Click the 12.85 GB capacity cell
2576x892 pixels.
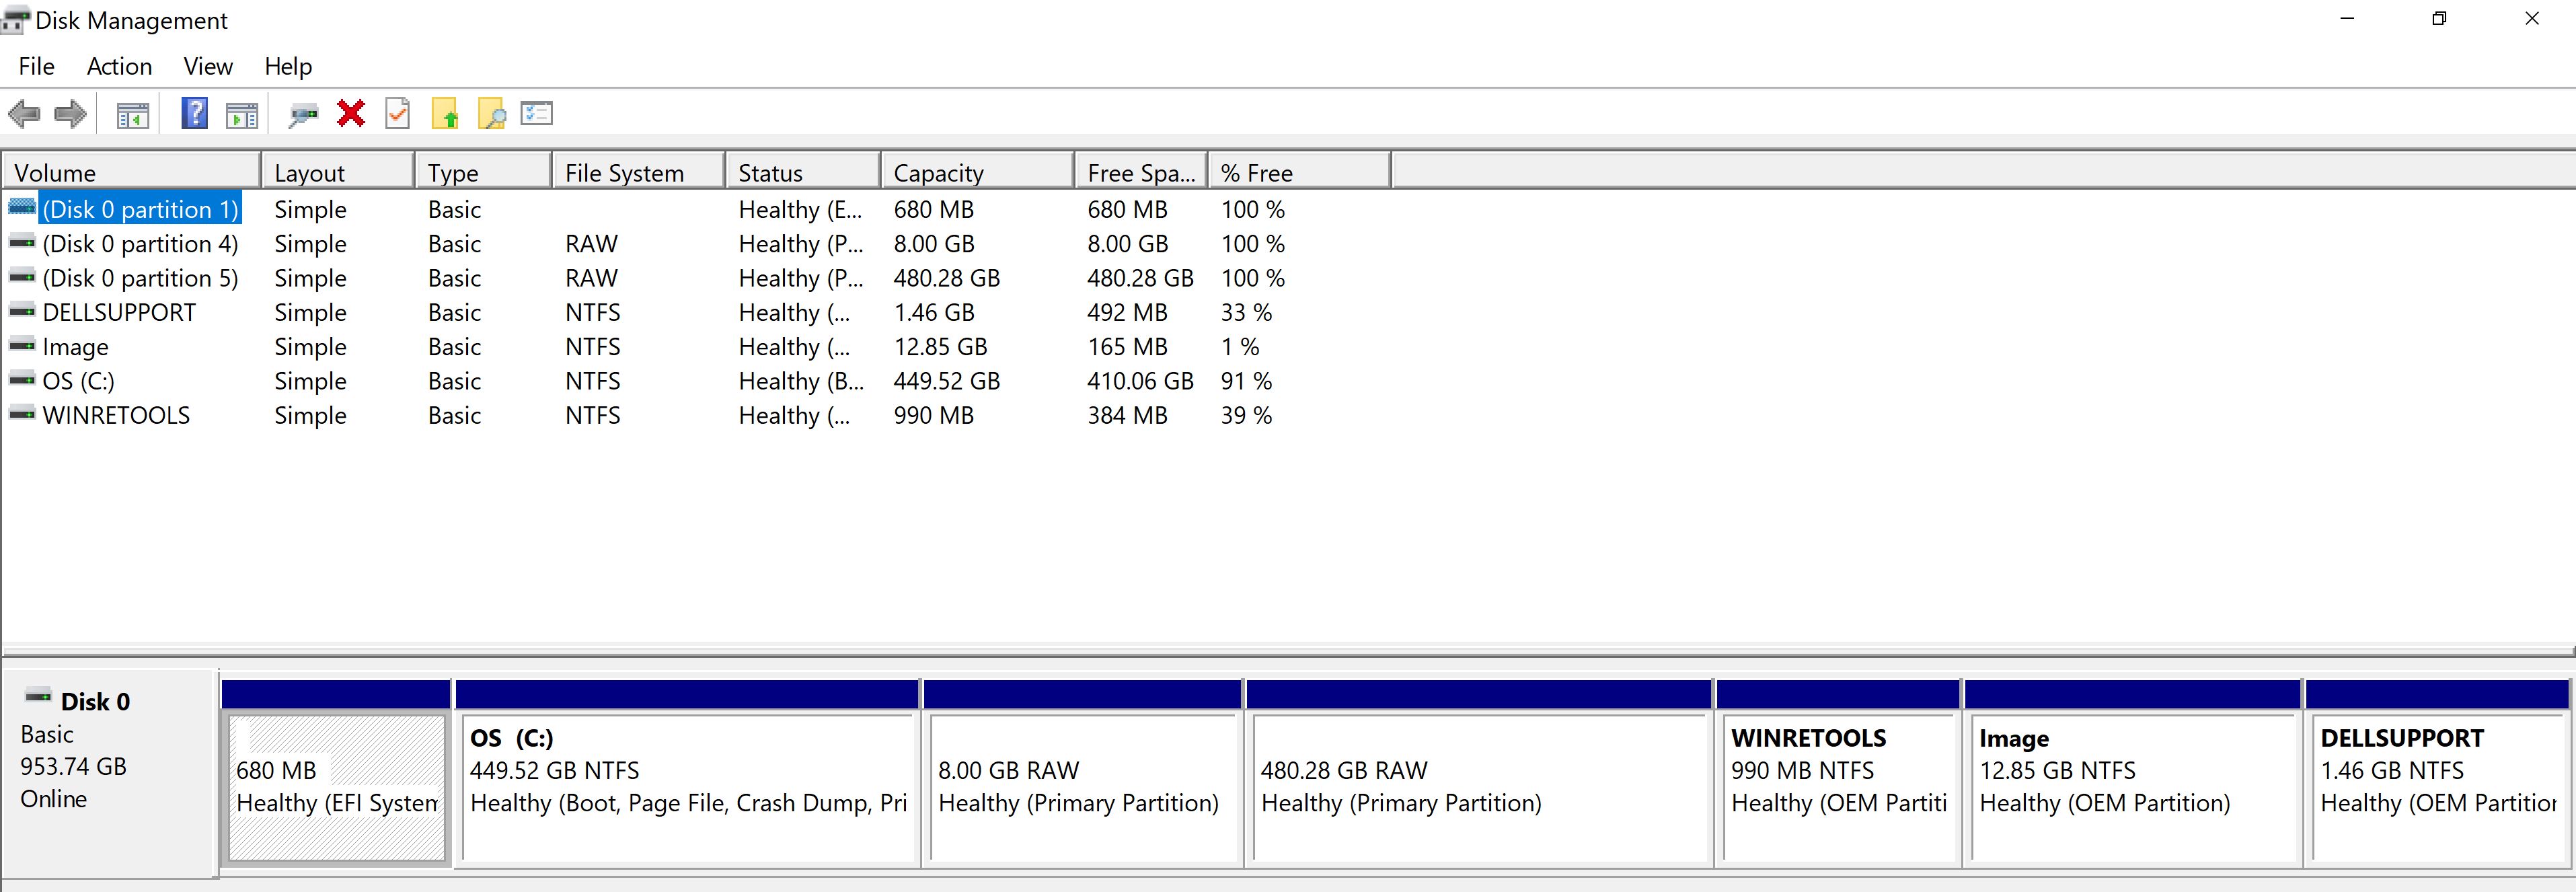coord(940,347)
